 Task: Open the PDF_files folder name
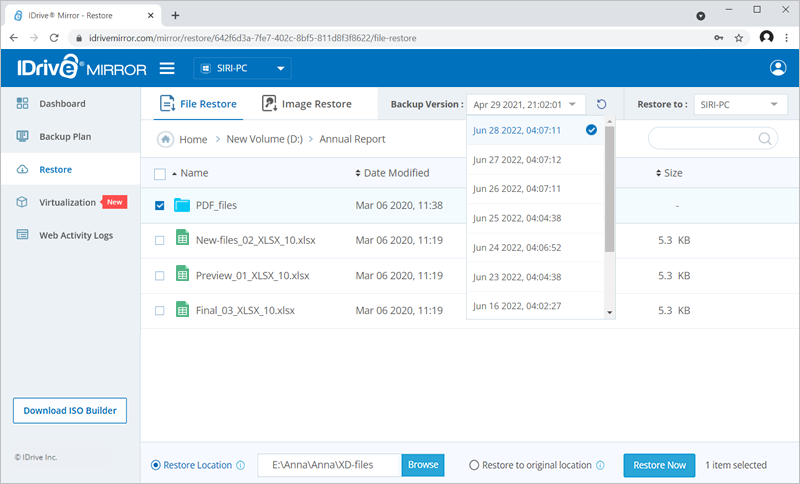pyautogui.click(x=216, y=206)
